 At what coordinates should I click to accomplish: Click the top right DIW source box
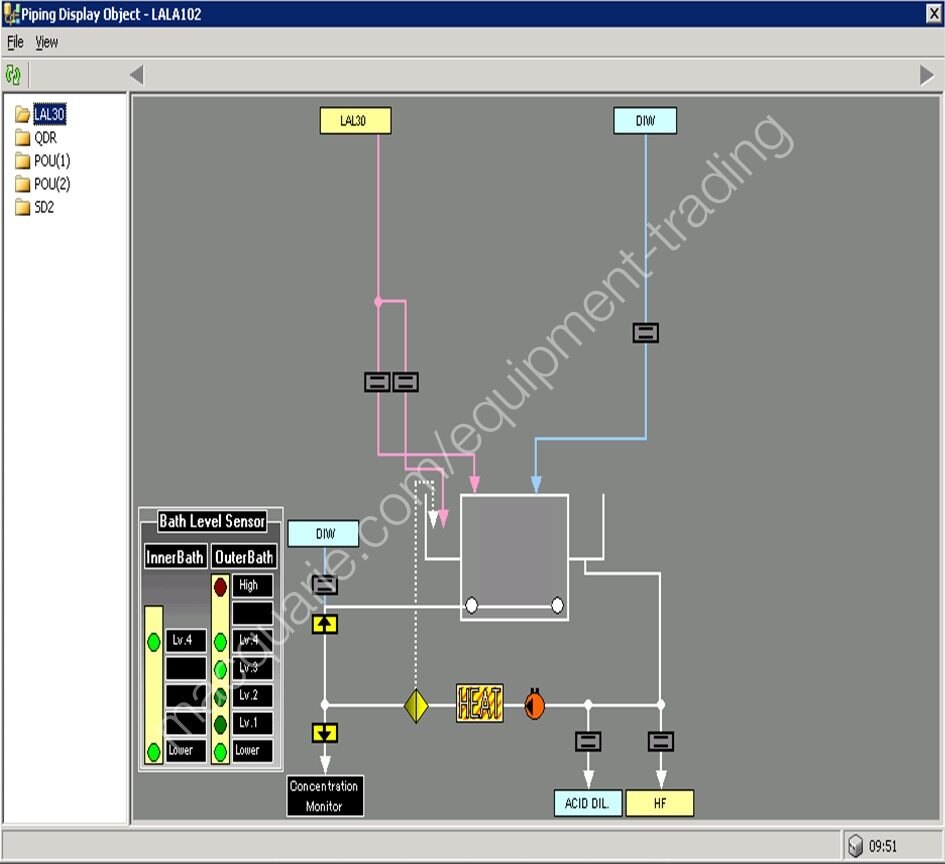tap(645, 121)
